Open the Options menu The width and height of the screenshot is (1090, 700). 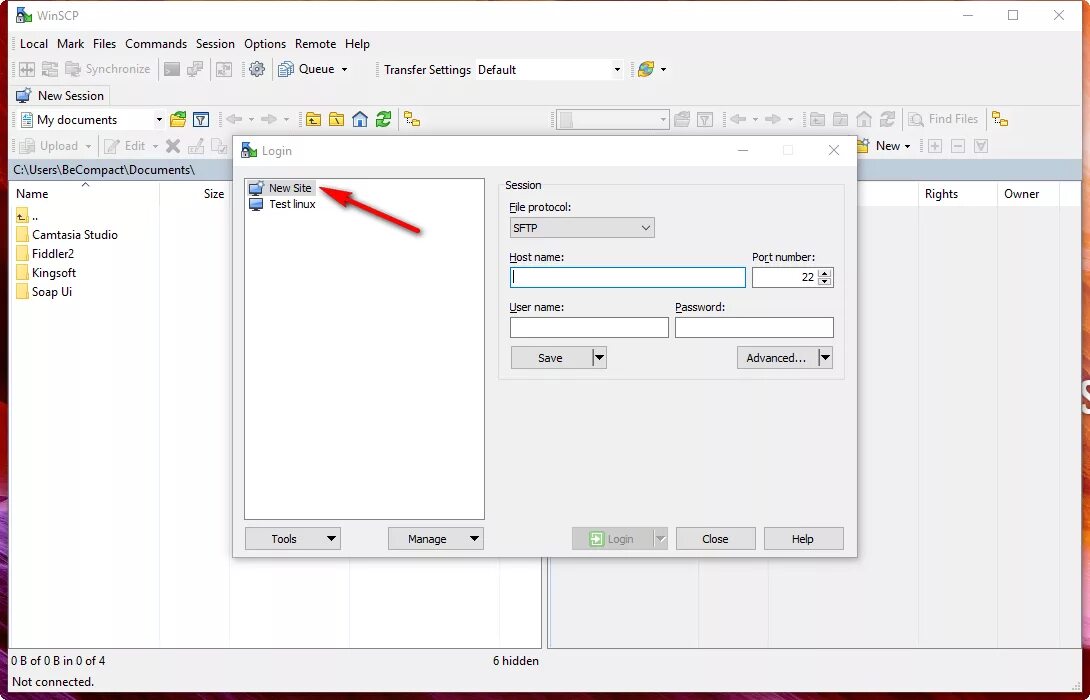[265, 44]
